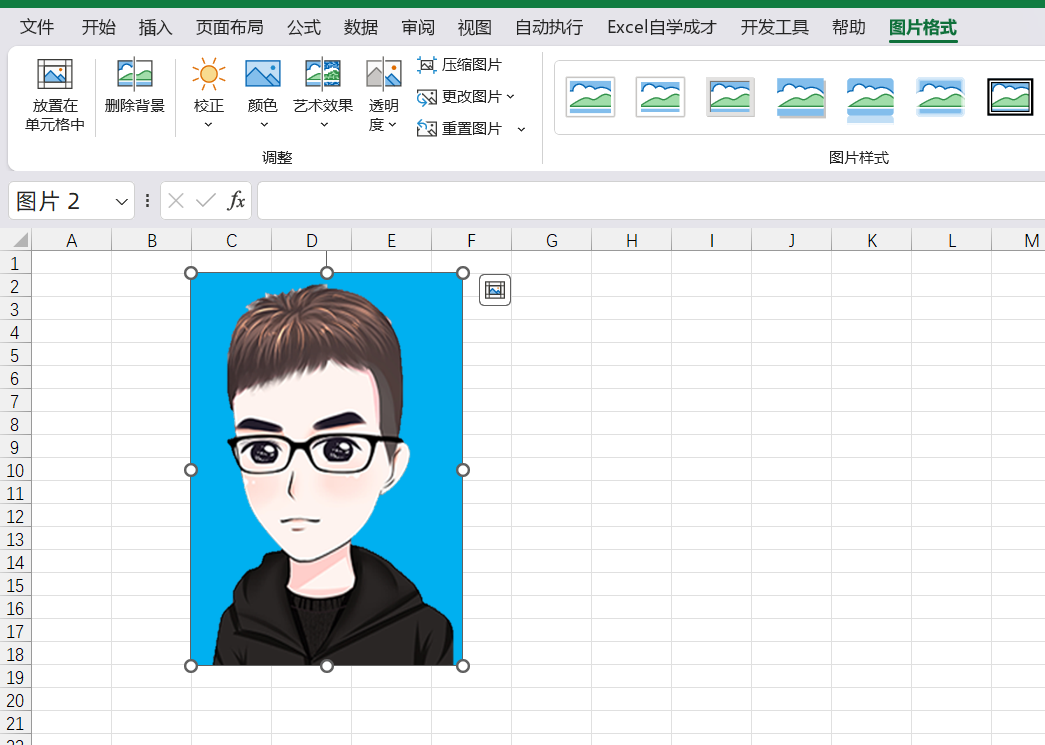Viewport: 1045px width, 745px height.
Task: Click the Select All corner triangle
Action: pyautogui.click(x=20, y=240)
